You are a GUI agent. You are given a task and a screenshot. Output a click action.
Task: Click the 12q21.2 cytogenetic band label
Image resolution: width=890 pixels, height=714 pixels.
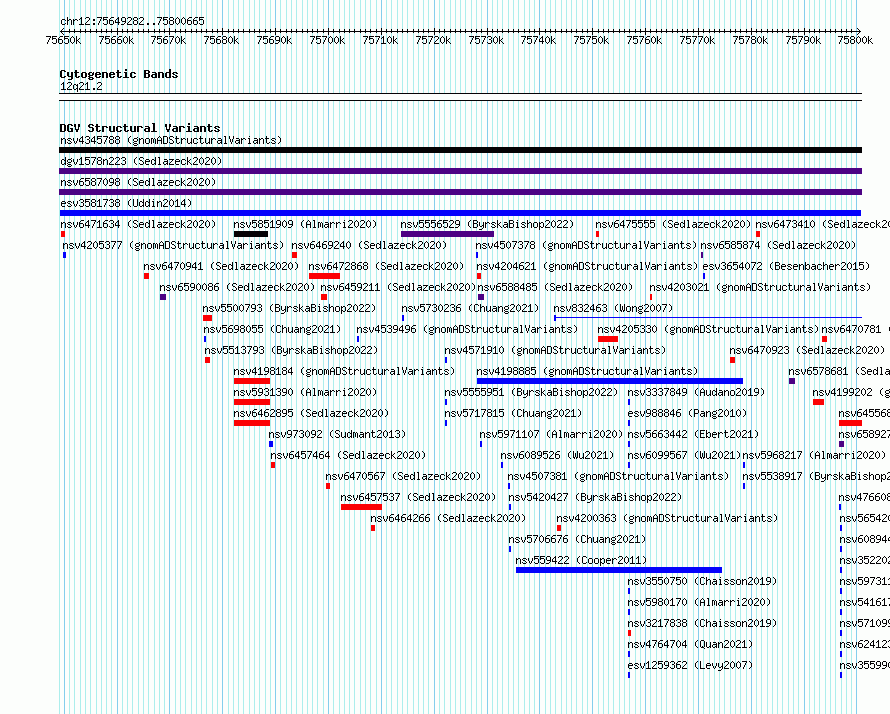[81, 86]
